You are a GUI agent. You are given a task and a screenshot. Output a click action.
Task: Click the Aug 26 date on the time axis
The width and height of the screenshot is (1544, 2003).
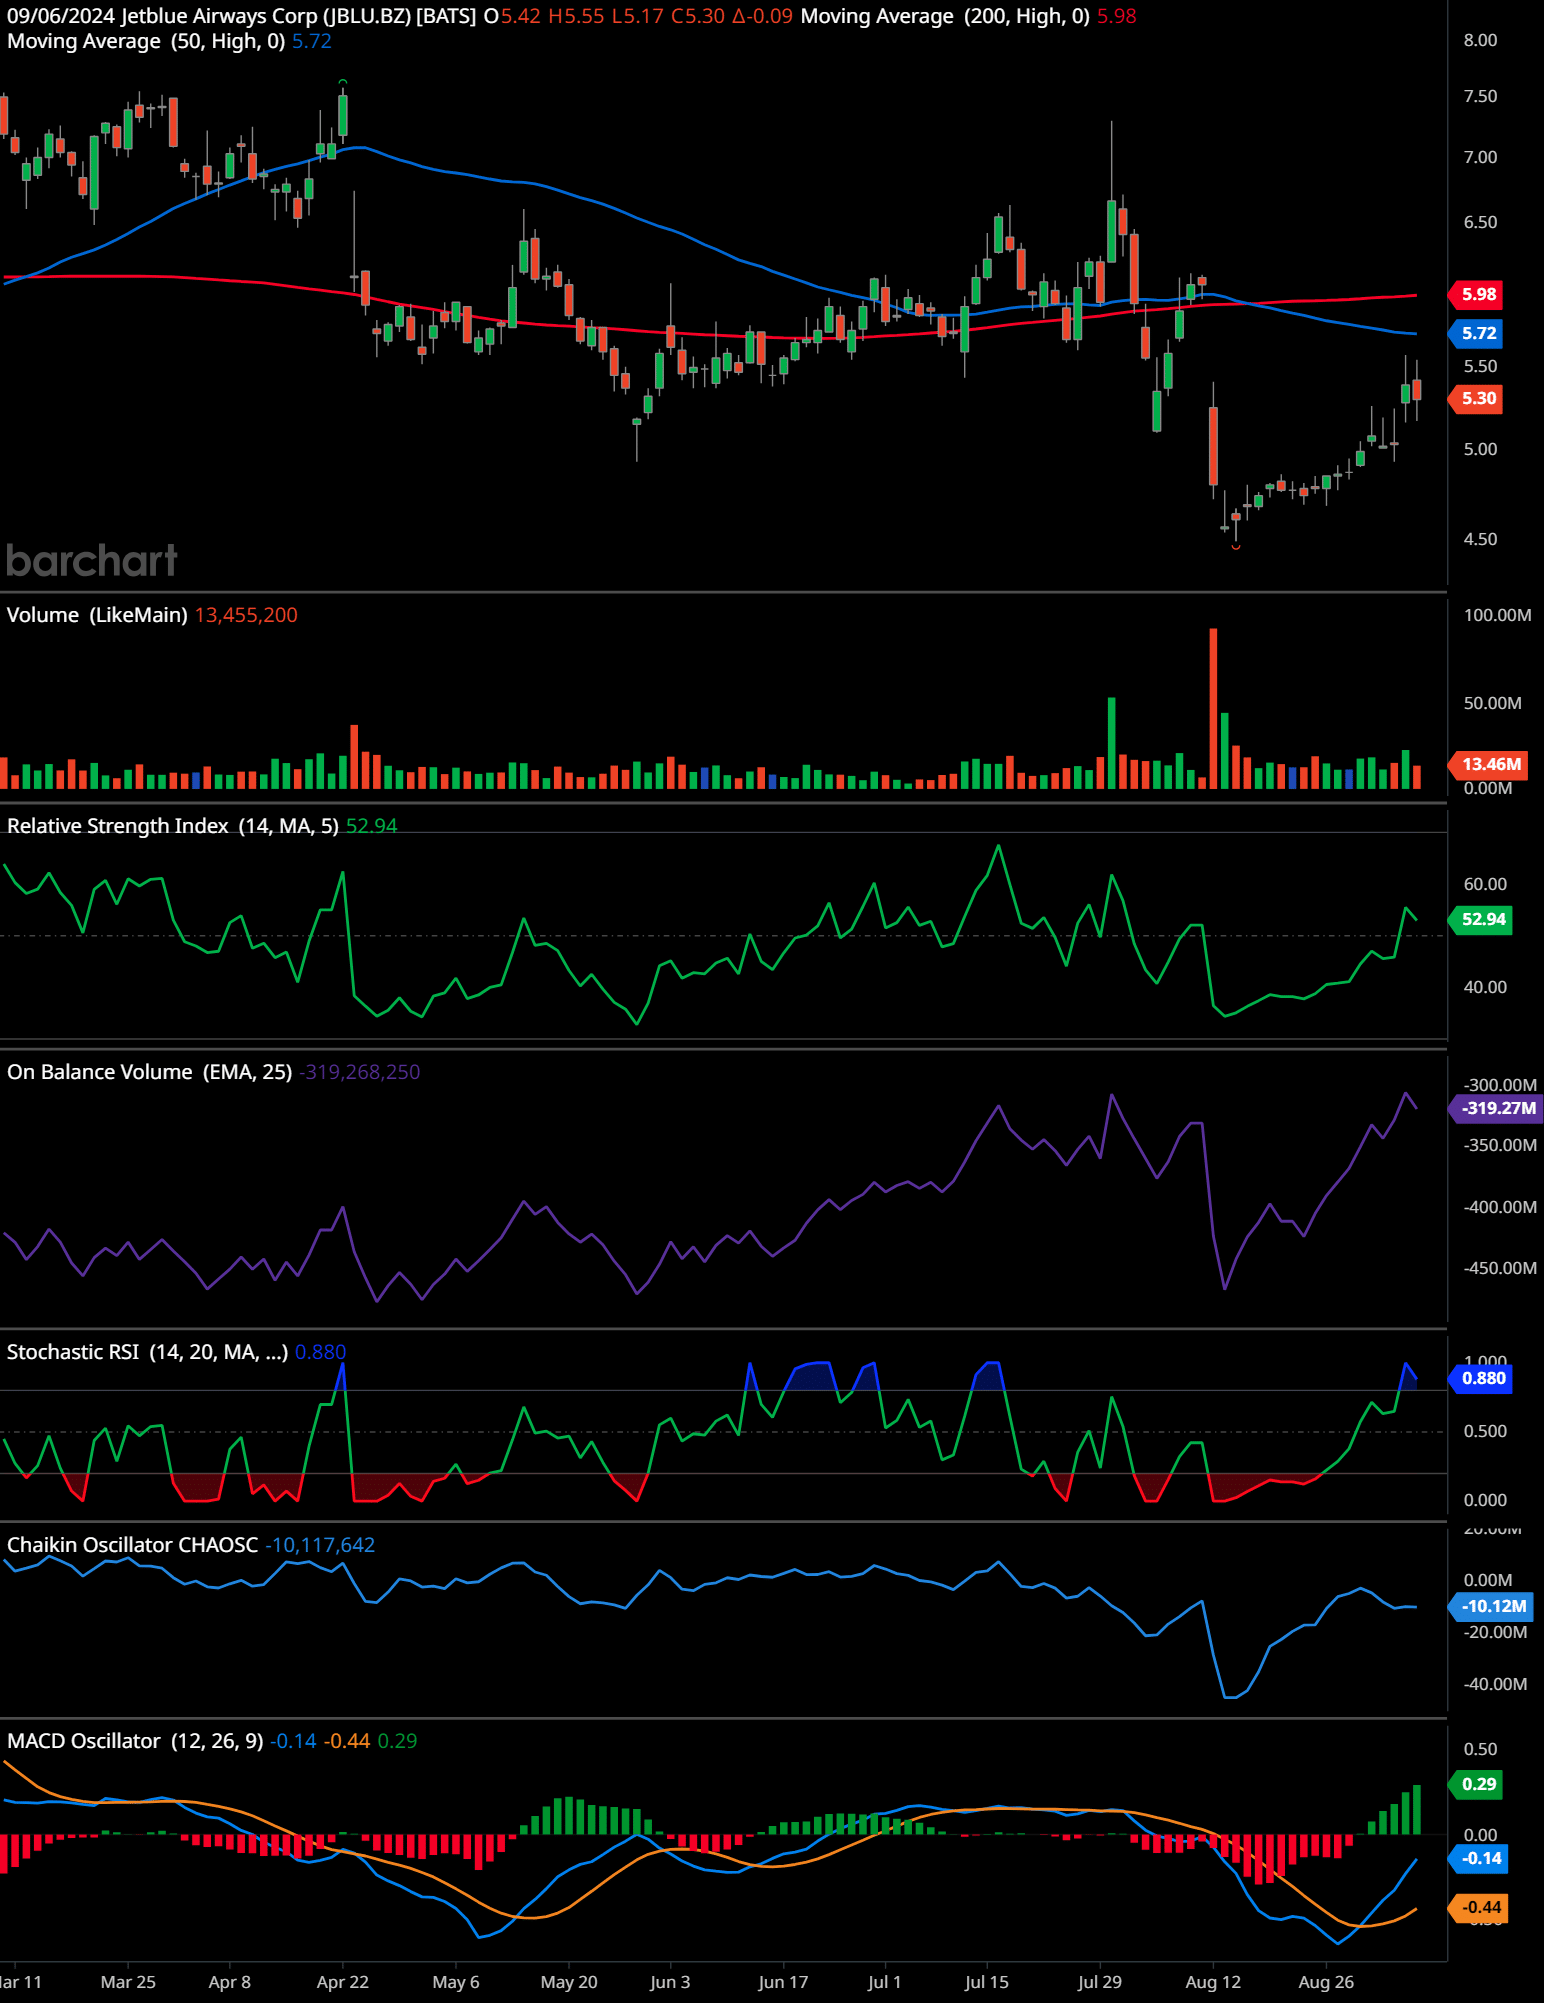click(x=1326, y=1982)
